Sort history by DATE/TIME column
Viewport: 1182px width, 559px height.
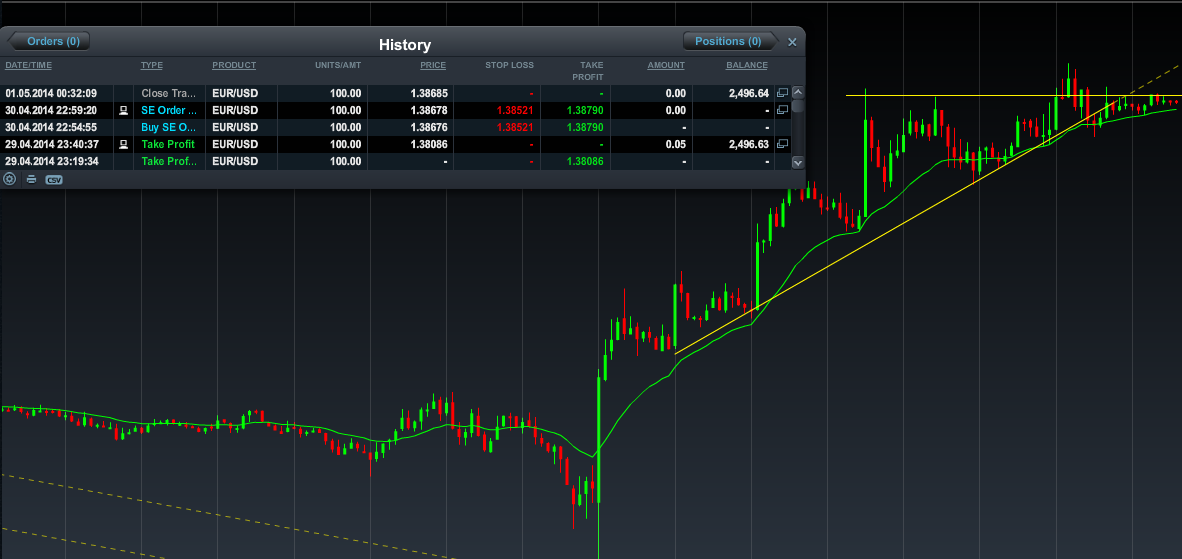(x=29, y=66)
